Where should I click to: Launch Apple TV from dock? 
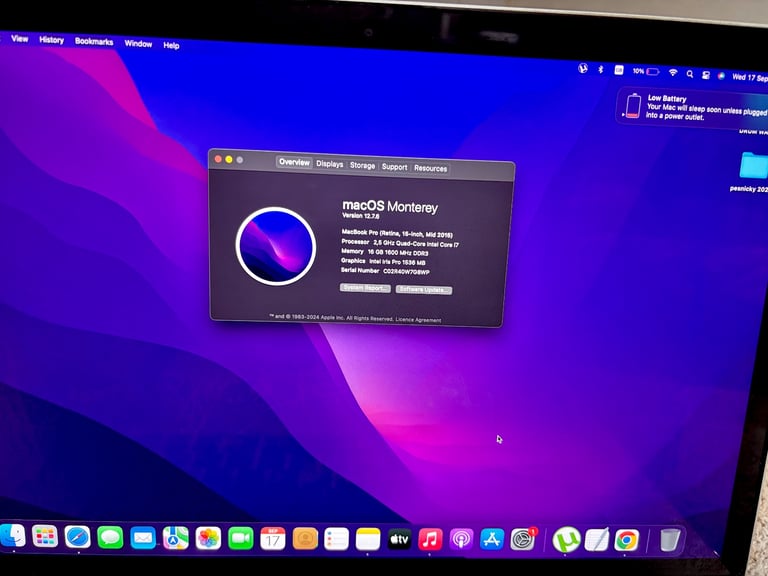point(400,539)
